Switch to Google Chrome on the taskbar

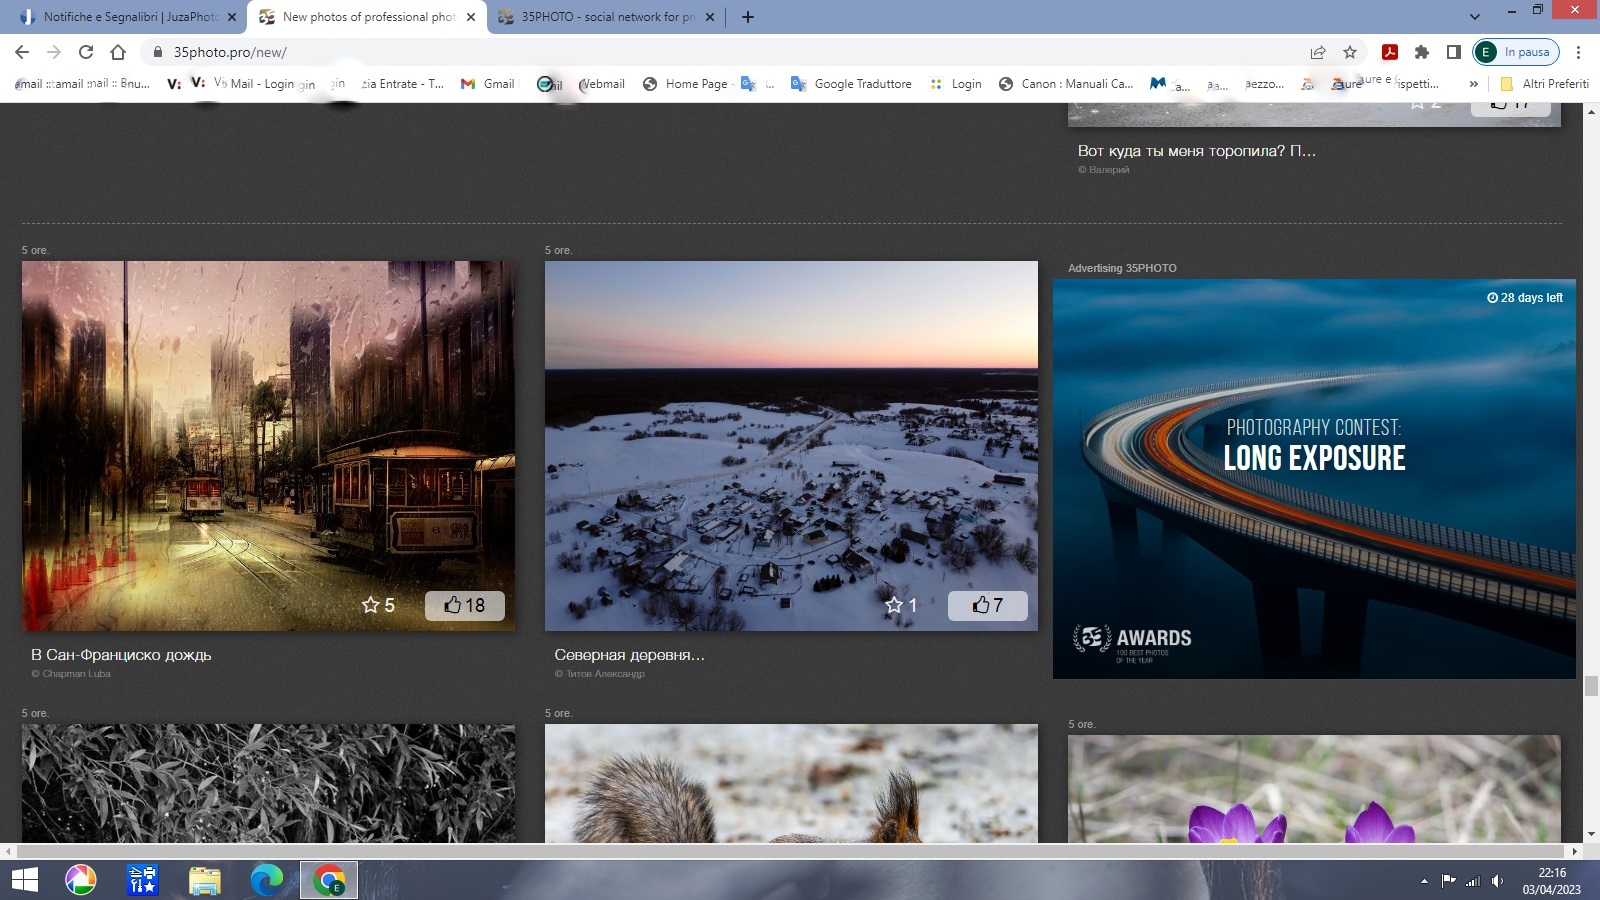(328, 880)
